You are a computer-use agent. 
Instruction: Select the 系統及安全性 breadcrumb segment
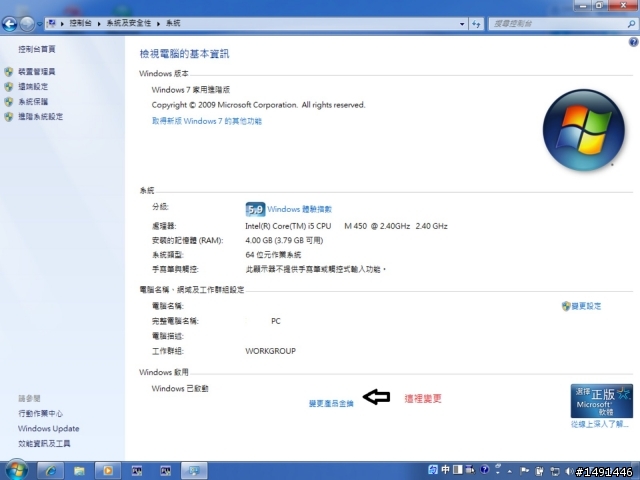[129, 23]
